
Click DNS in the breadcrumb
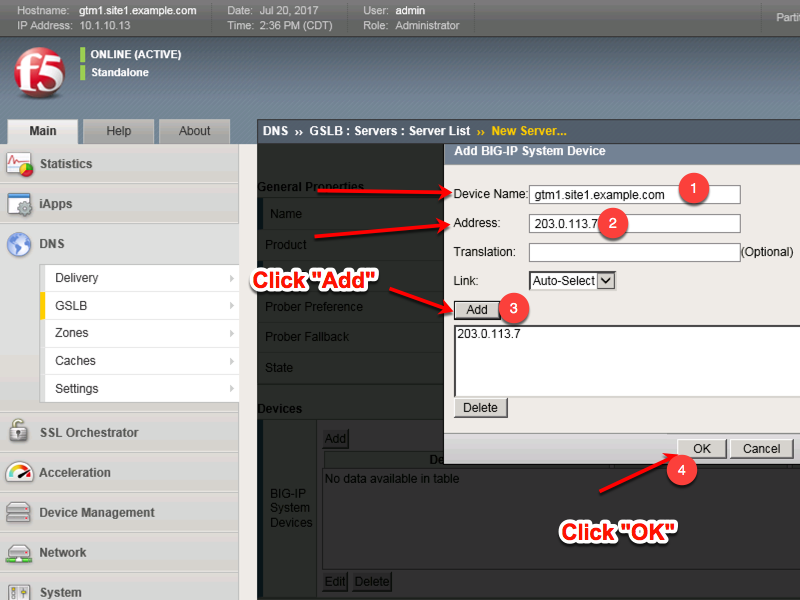276,131
